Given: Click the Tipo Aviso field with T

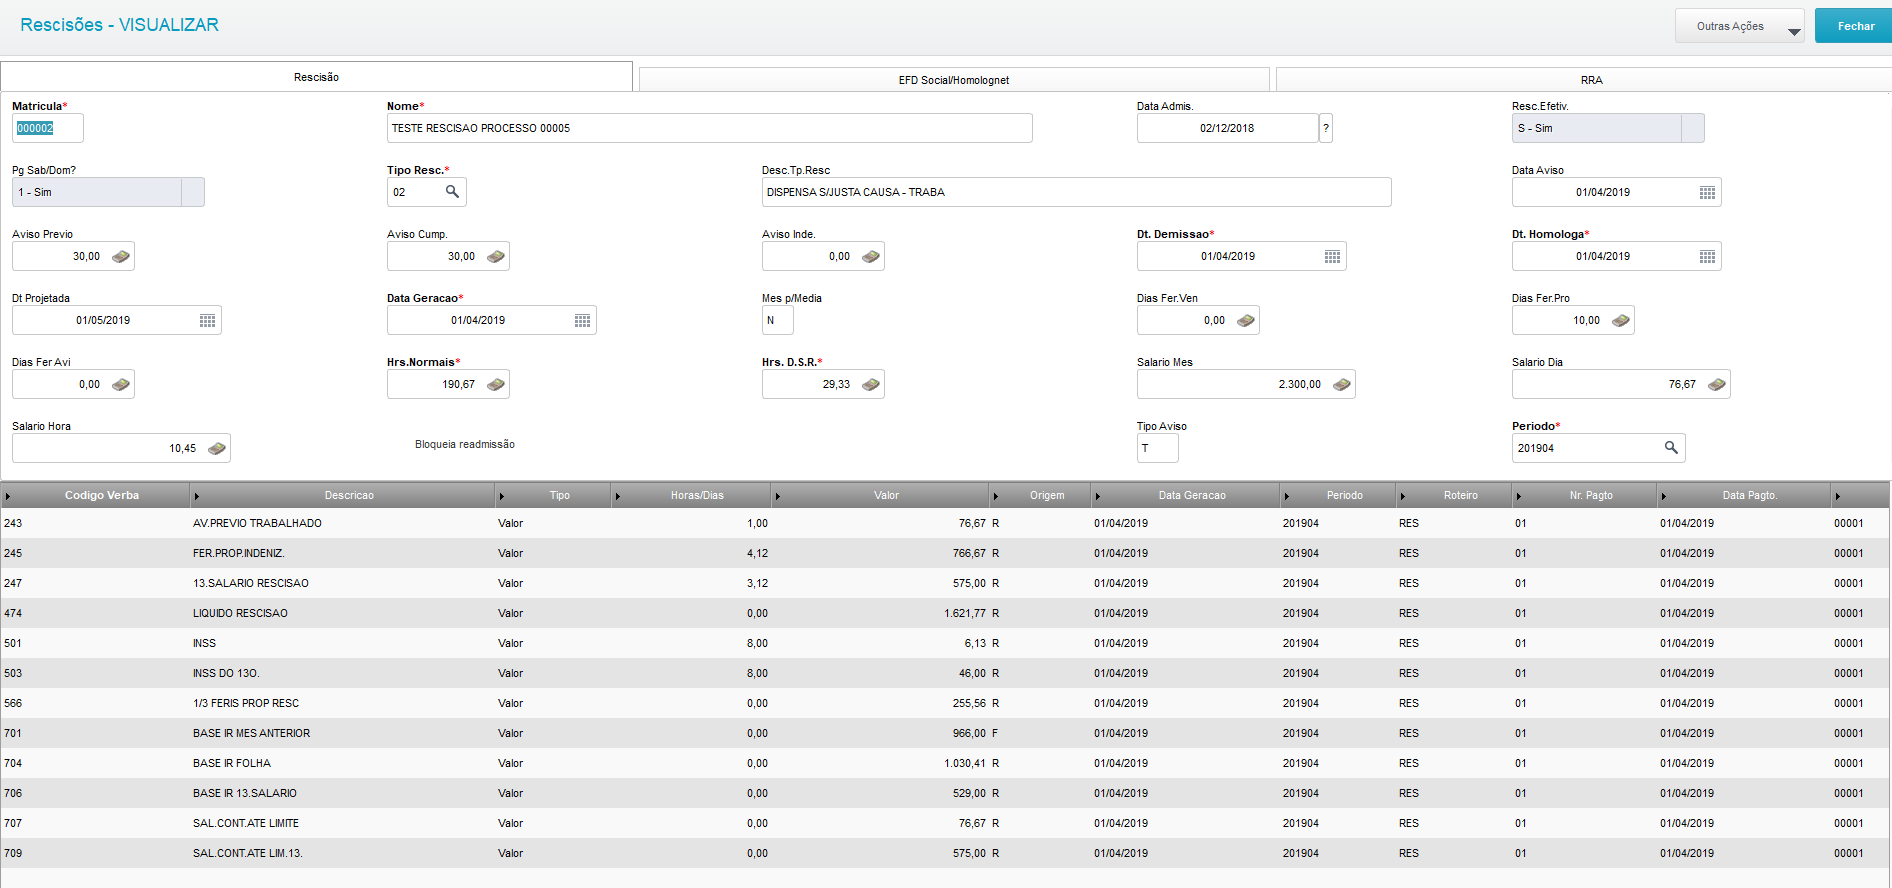Looking at the screenshot, I should pyautogui.click(x=1157, y=448).
